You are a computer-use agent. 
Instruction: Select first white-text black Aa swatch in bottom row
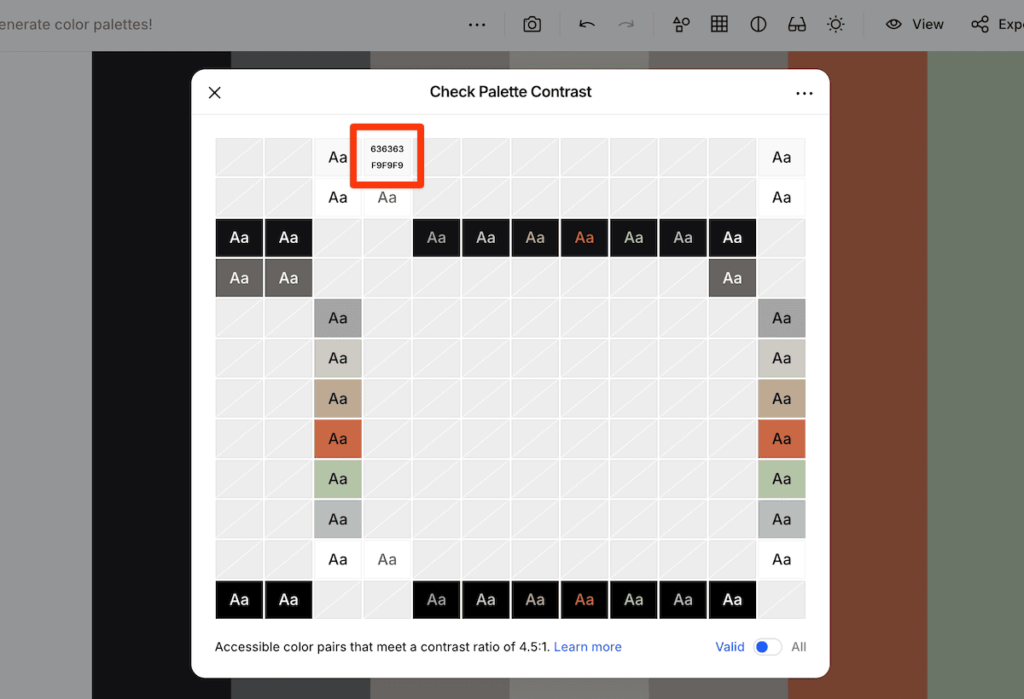[239, 600]
